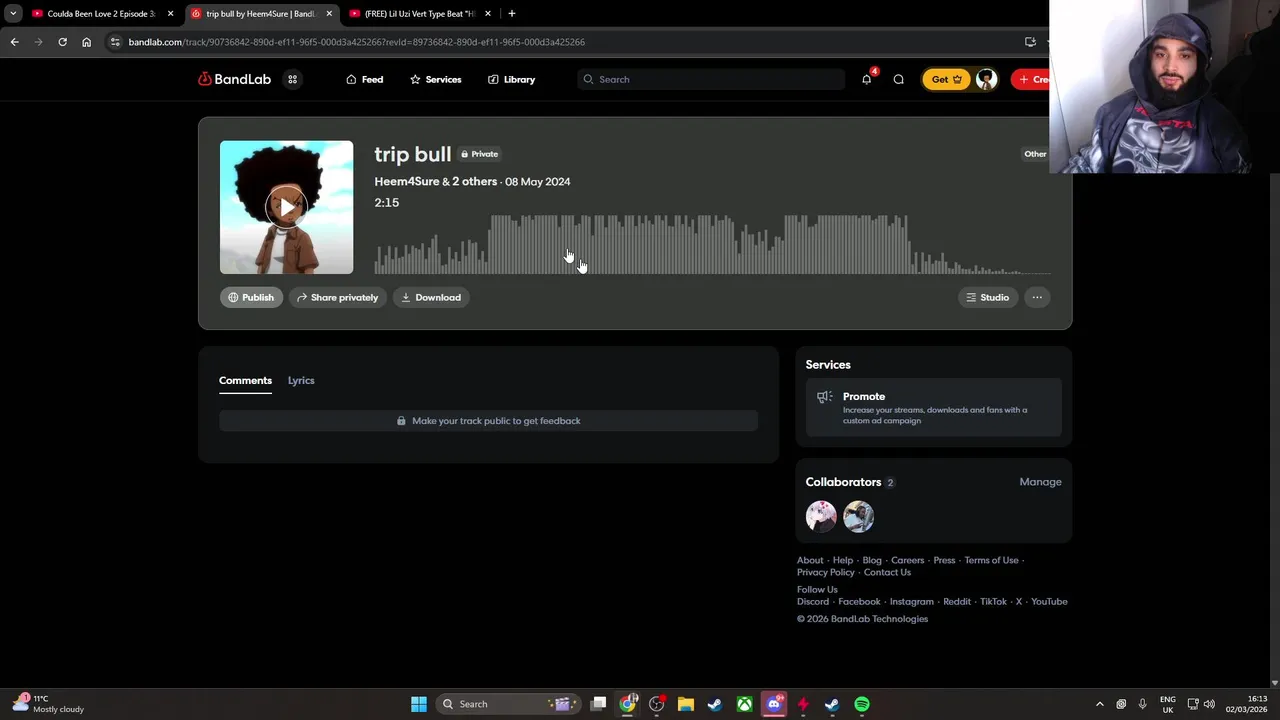
Task: Click the BandLab logo
Action: pyautogui.click(x=234, y=79)
